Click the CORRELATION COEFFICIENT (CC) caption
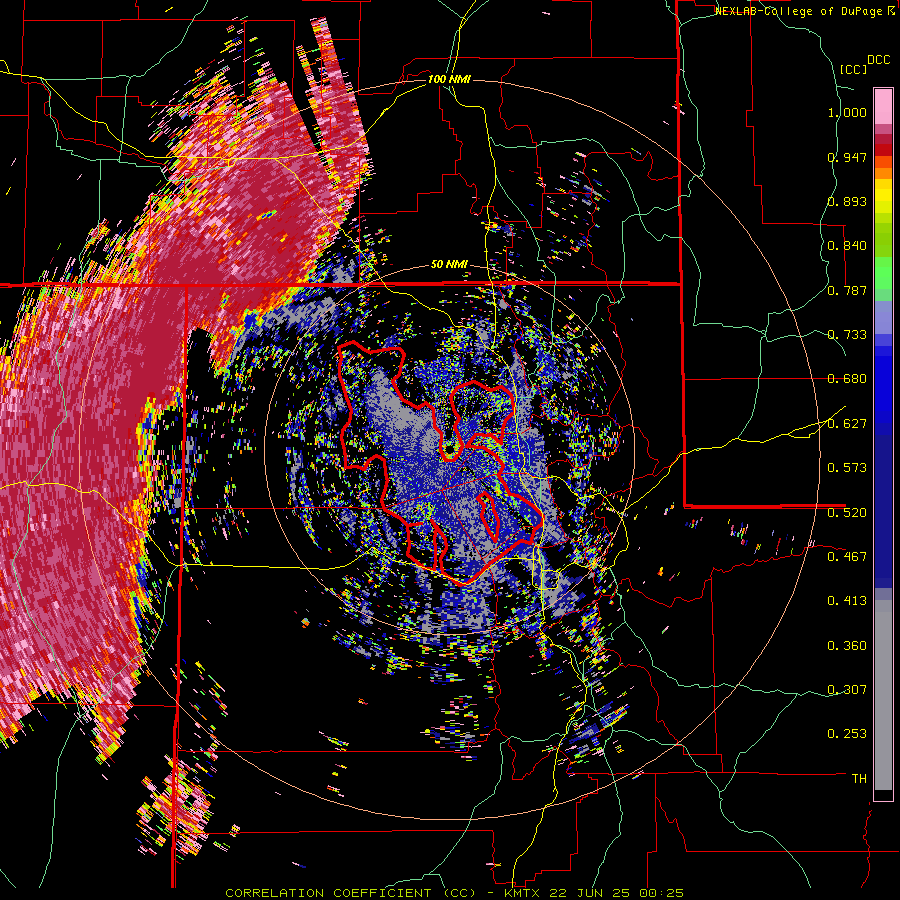900x900 pixels. [x=351, y=893]
